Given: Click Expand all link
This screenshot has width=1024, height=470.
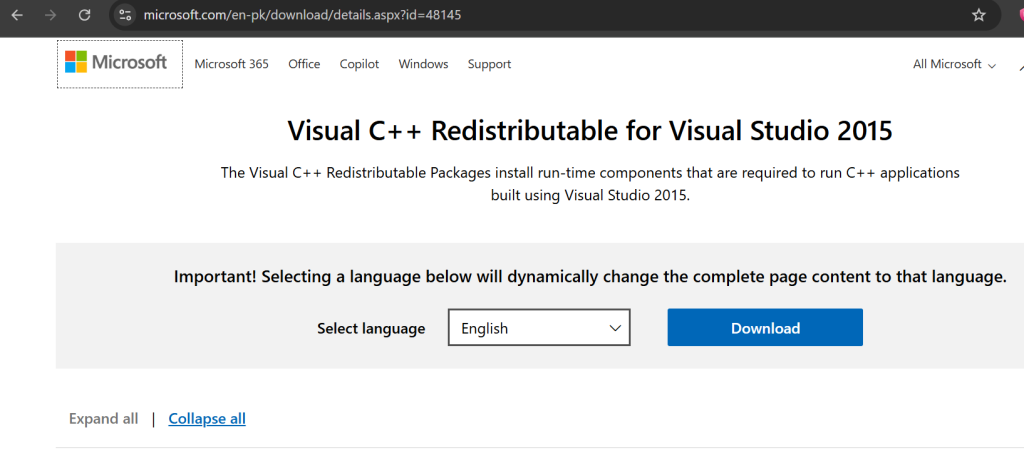Looking at the screenshot, I should click(x=103, y=419).
